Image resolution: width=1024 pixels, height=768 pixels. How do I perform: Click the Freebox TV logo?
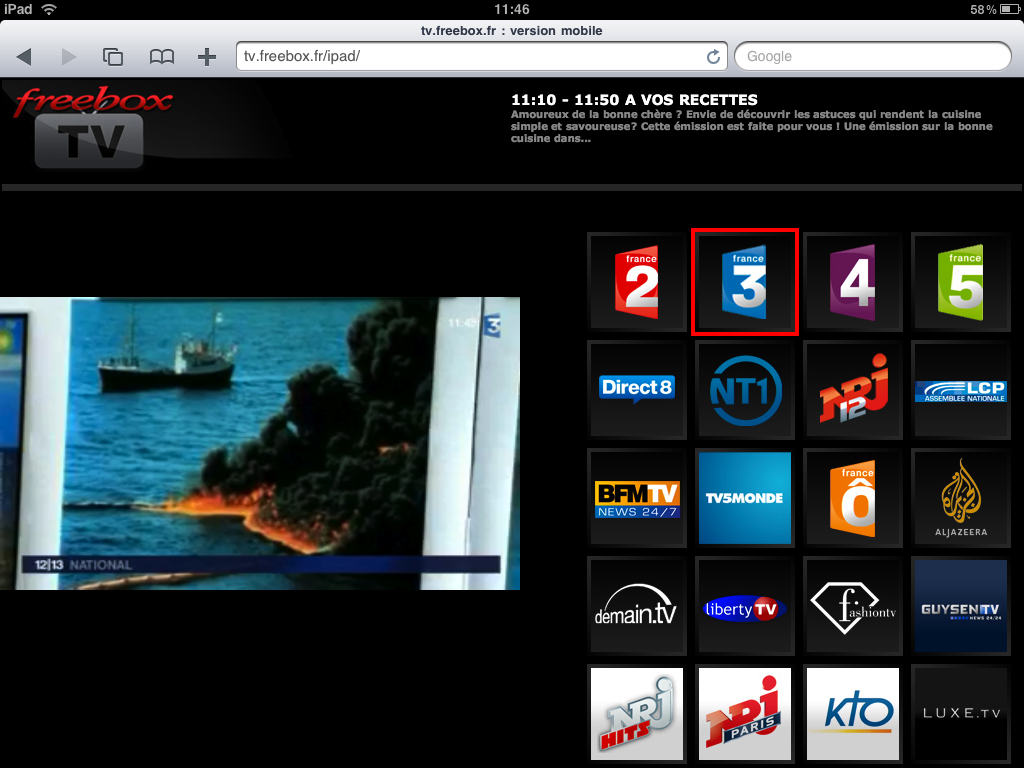[93, 127]
